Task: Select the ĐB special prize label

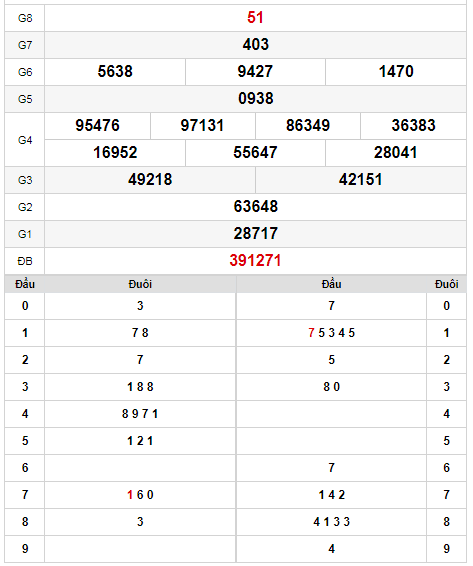Action: (25, 261)
